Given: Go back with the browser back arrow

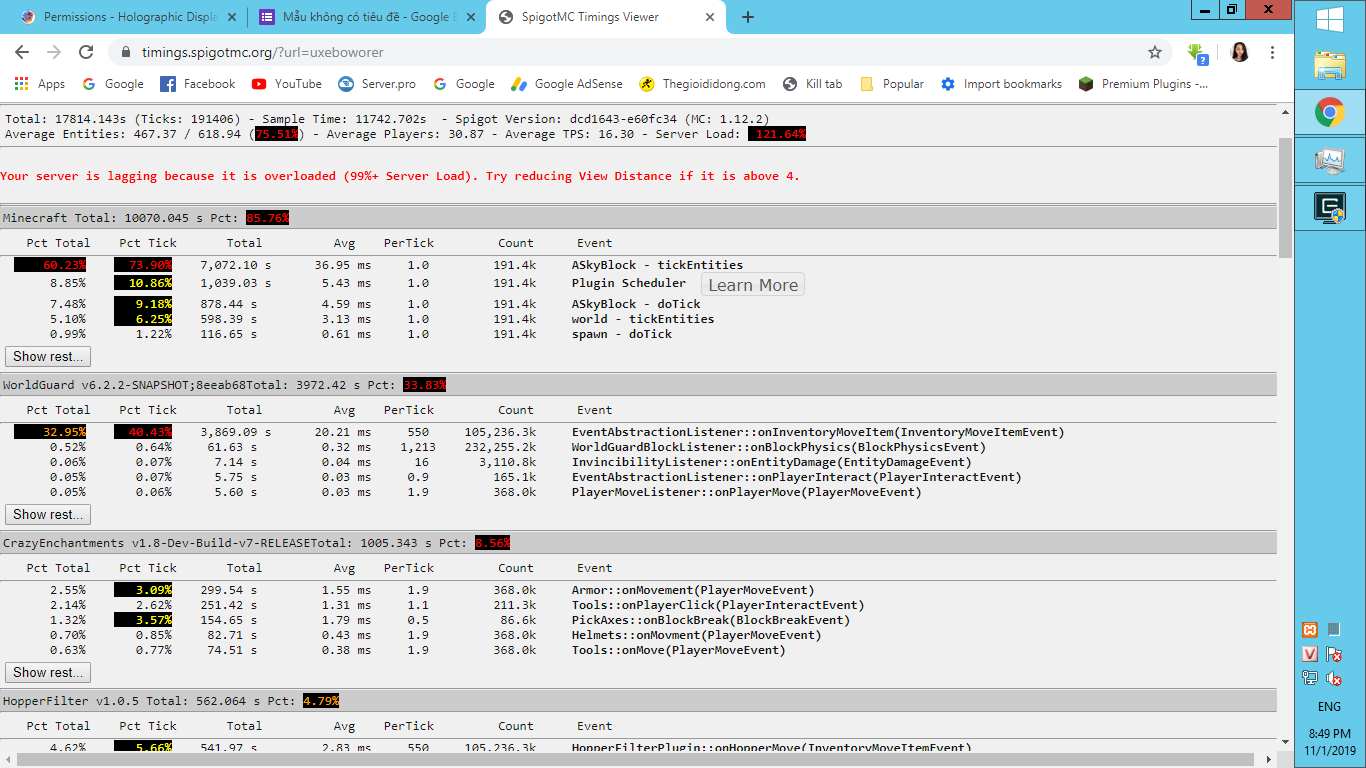Looking at the screenshot, I should 22,52.
